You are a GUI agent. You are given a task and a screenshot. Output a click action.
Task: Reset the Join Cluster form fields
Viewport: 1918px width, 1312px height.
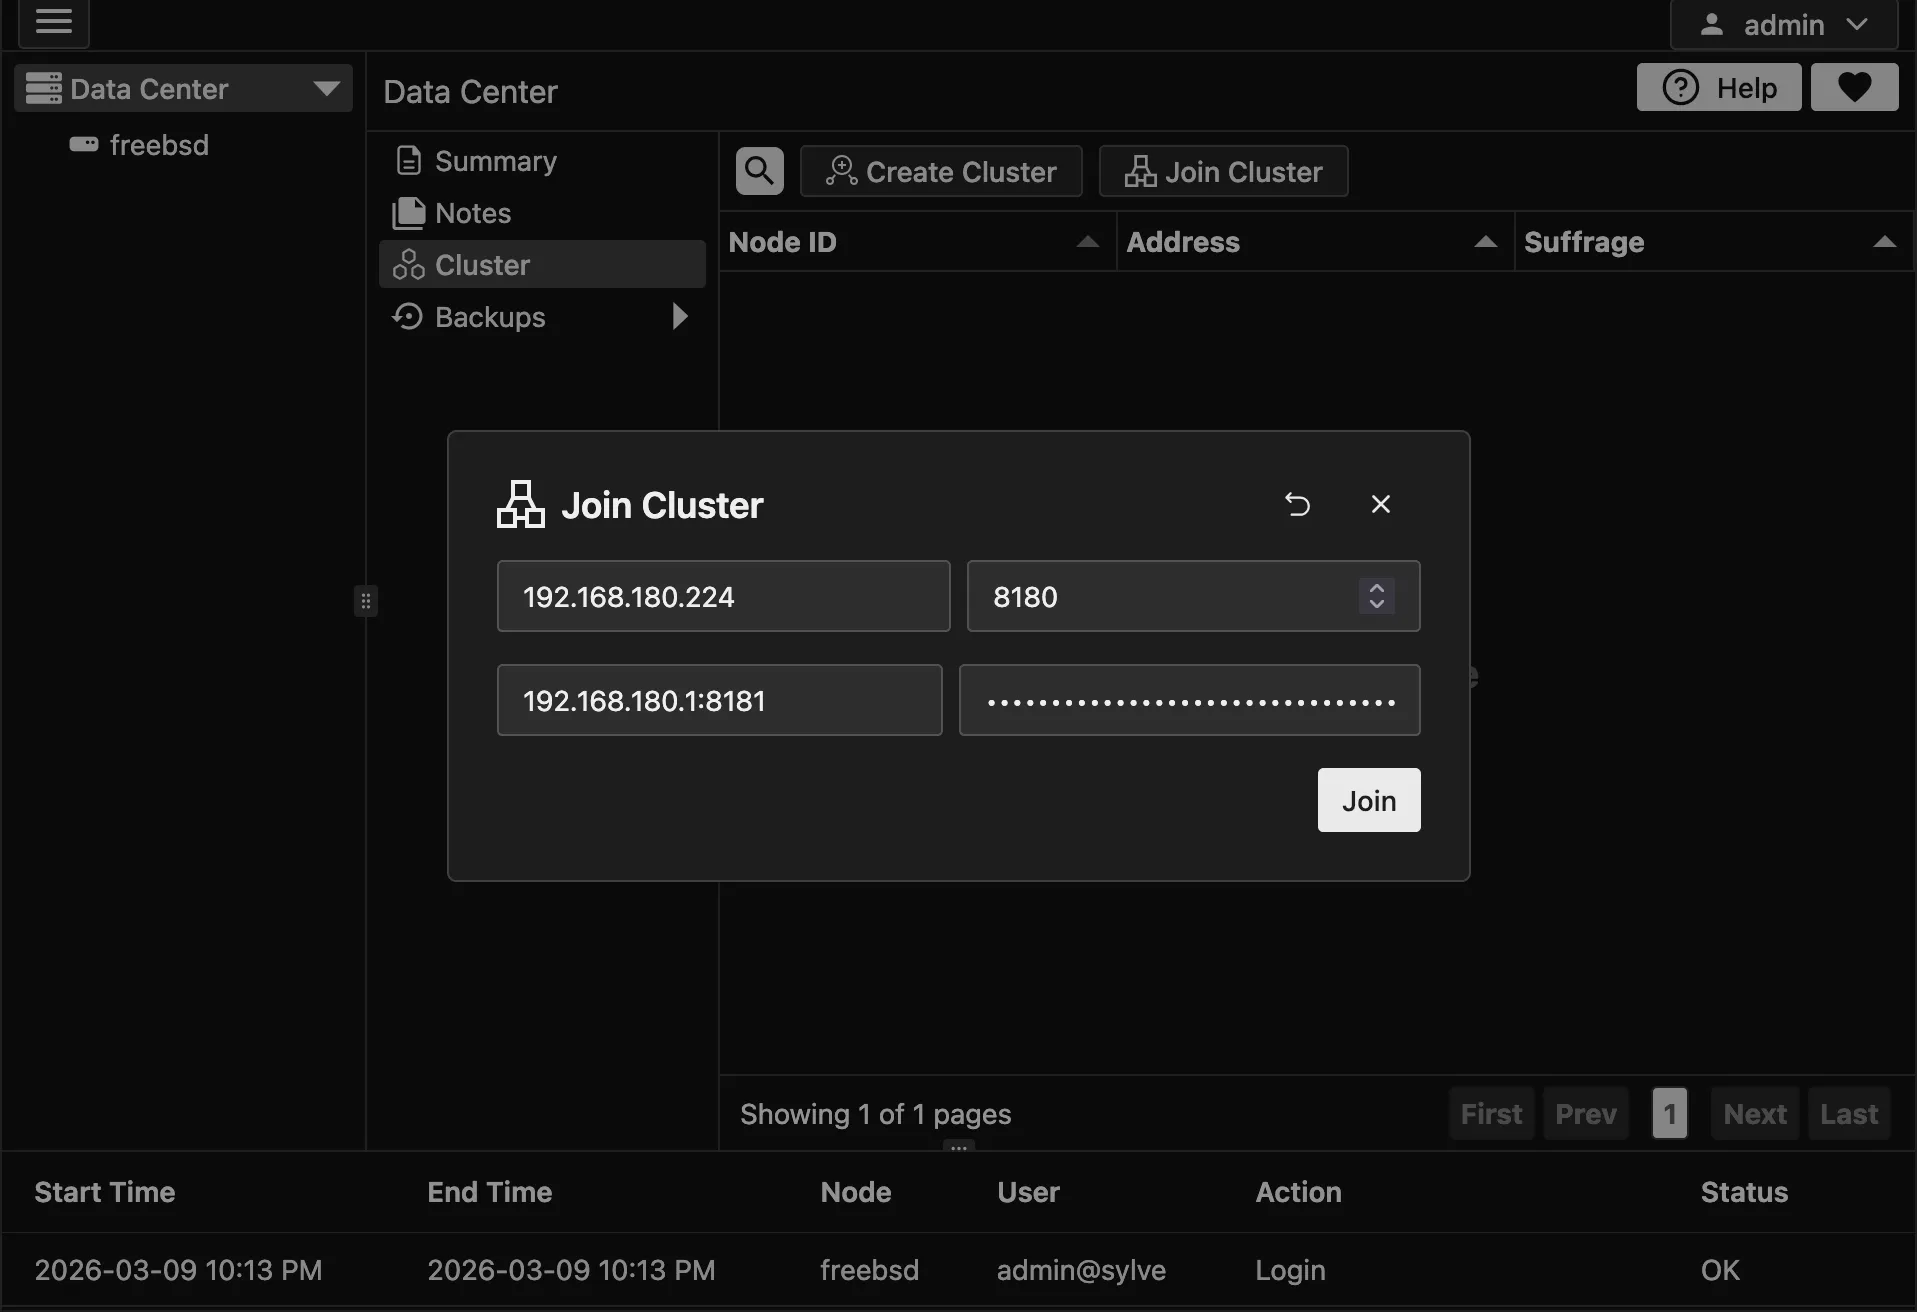tap(1298, 504)
